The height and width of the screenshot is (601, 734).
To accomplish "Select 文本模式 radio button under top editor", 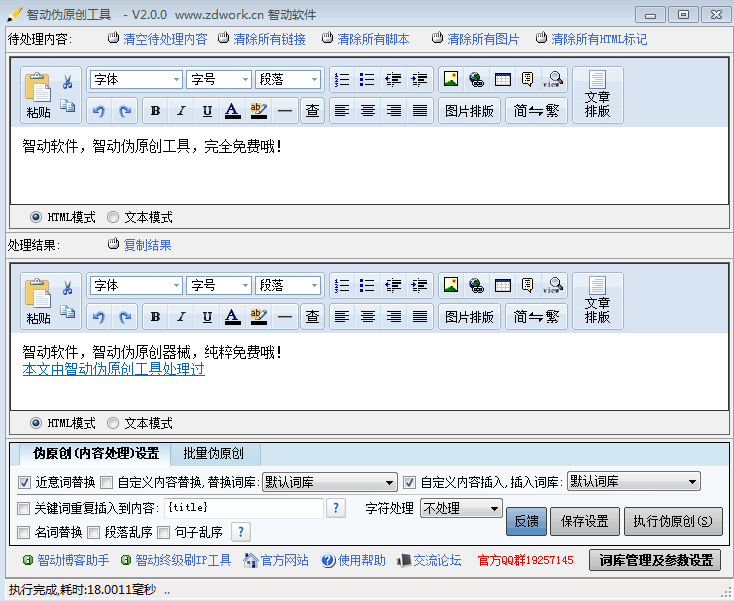I will click(x=113, y=217).
